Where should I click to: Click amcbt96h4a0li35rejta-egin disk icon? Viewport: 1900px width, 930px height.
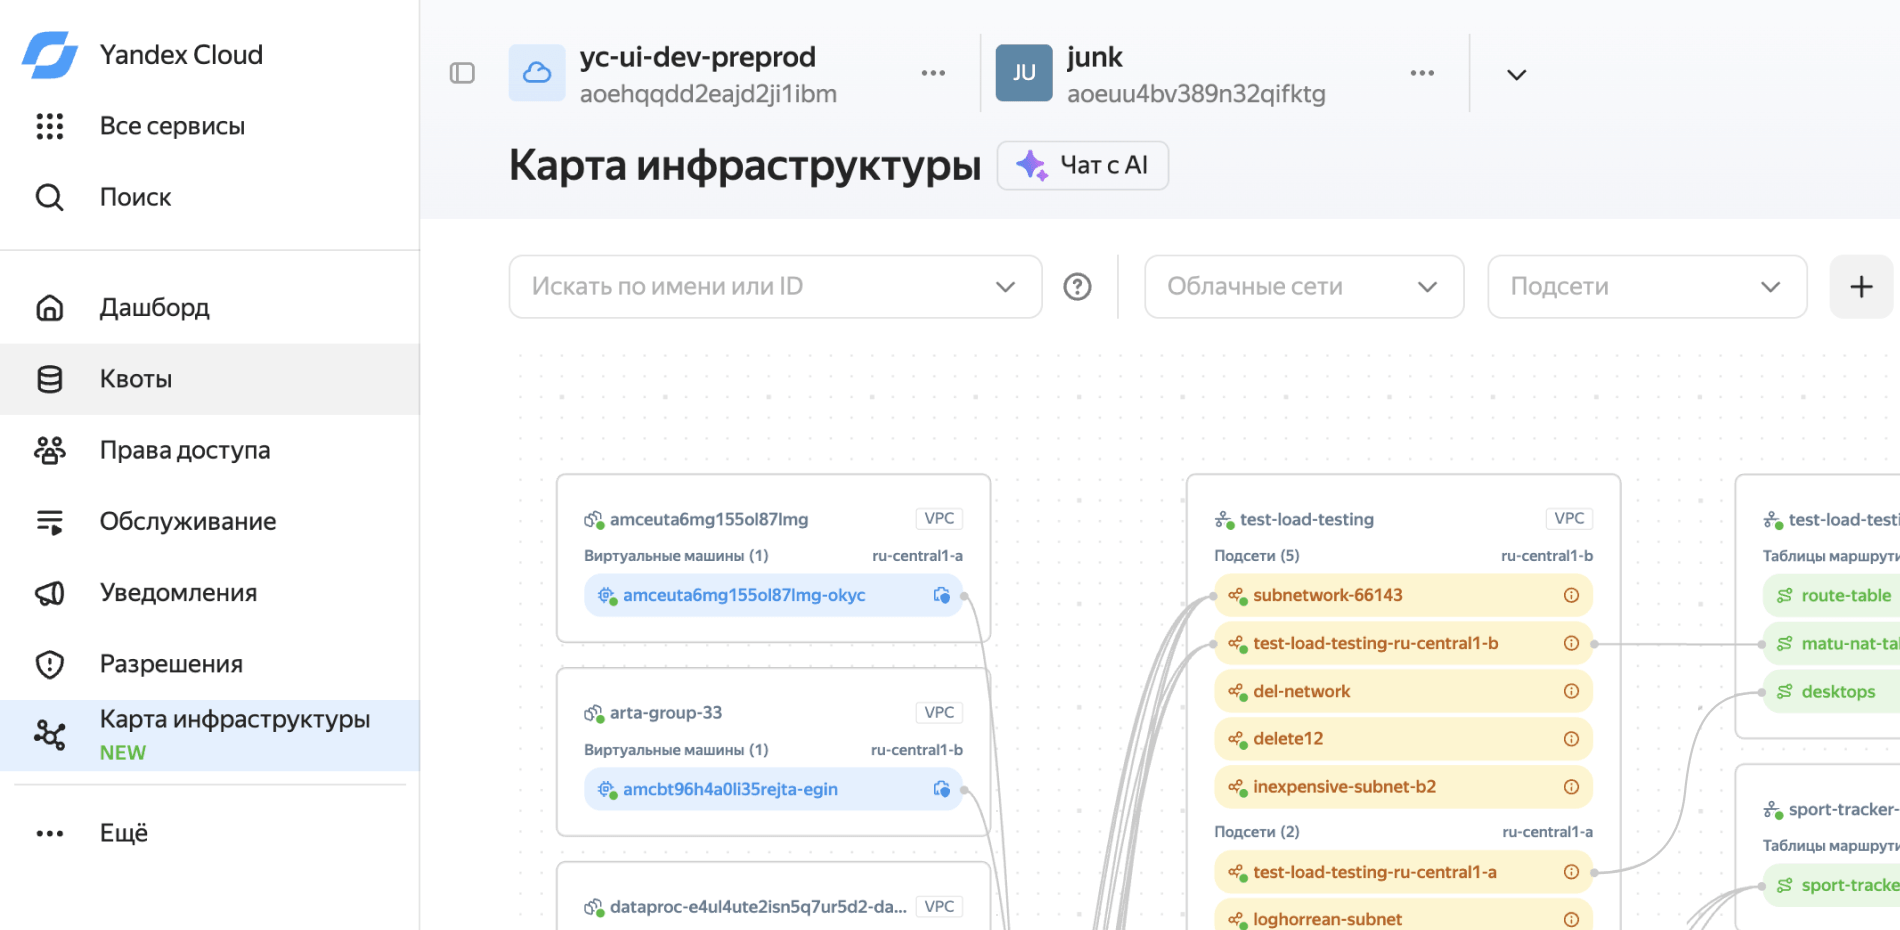(x=941, y=789)
